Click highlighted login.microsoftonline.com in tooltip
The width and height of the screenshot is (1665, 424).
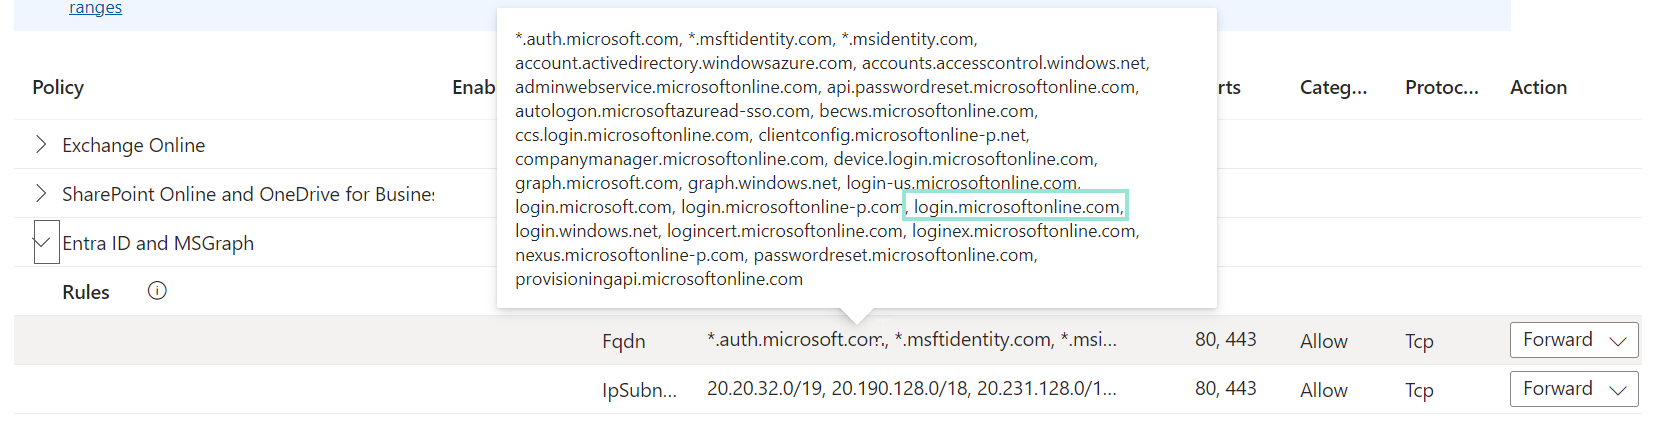(1016, 207)
